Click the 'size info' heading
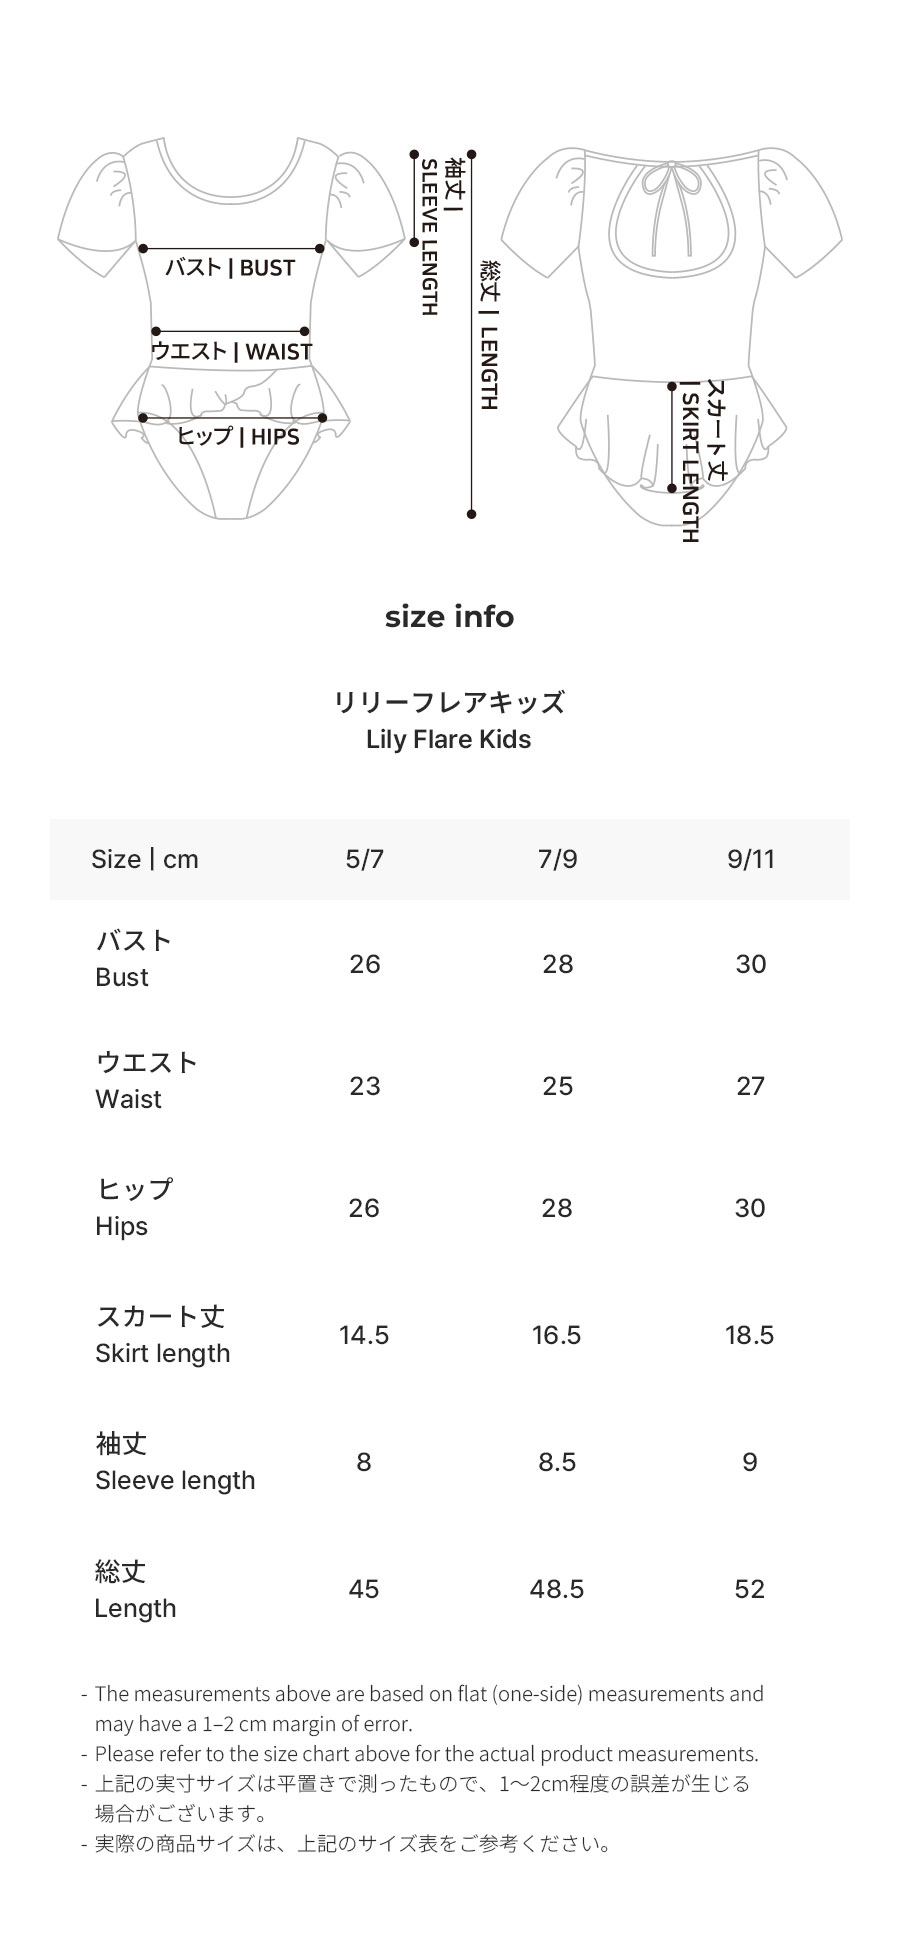 pyautogui.click(x=449, y=617)
